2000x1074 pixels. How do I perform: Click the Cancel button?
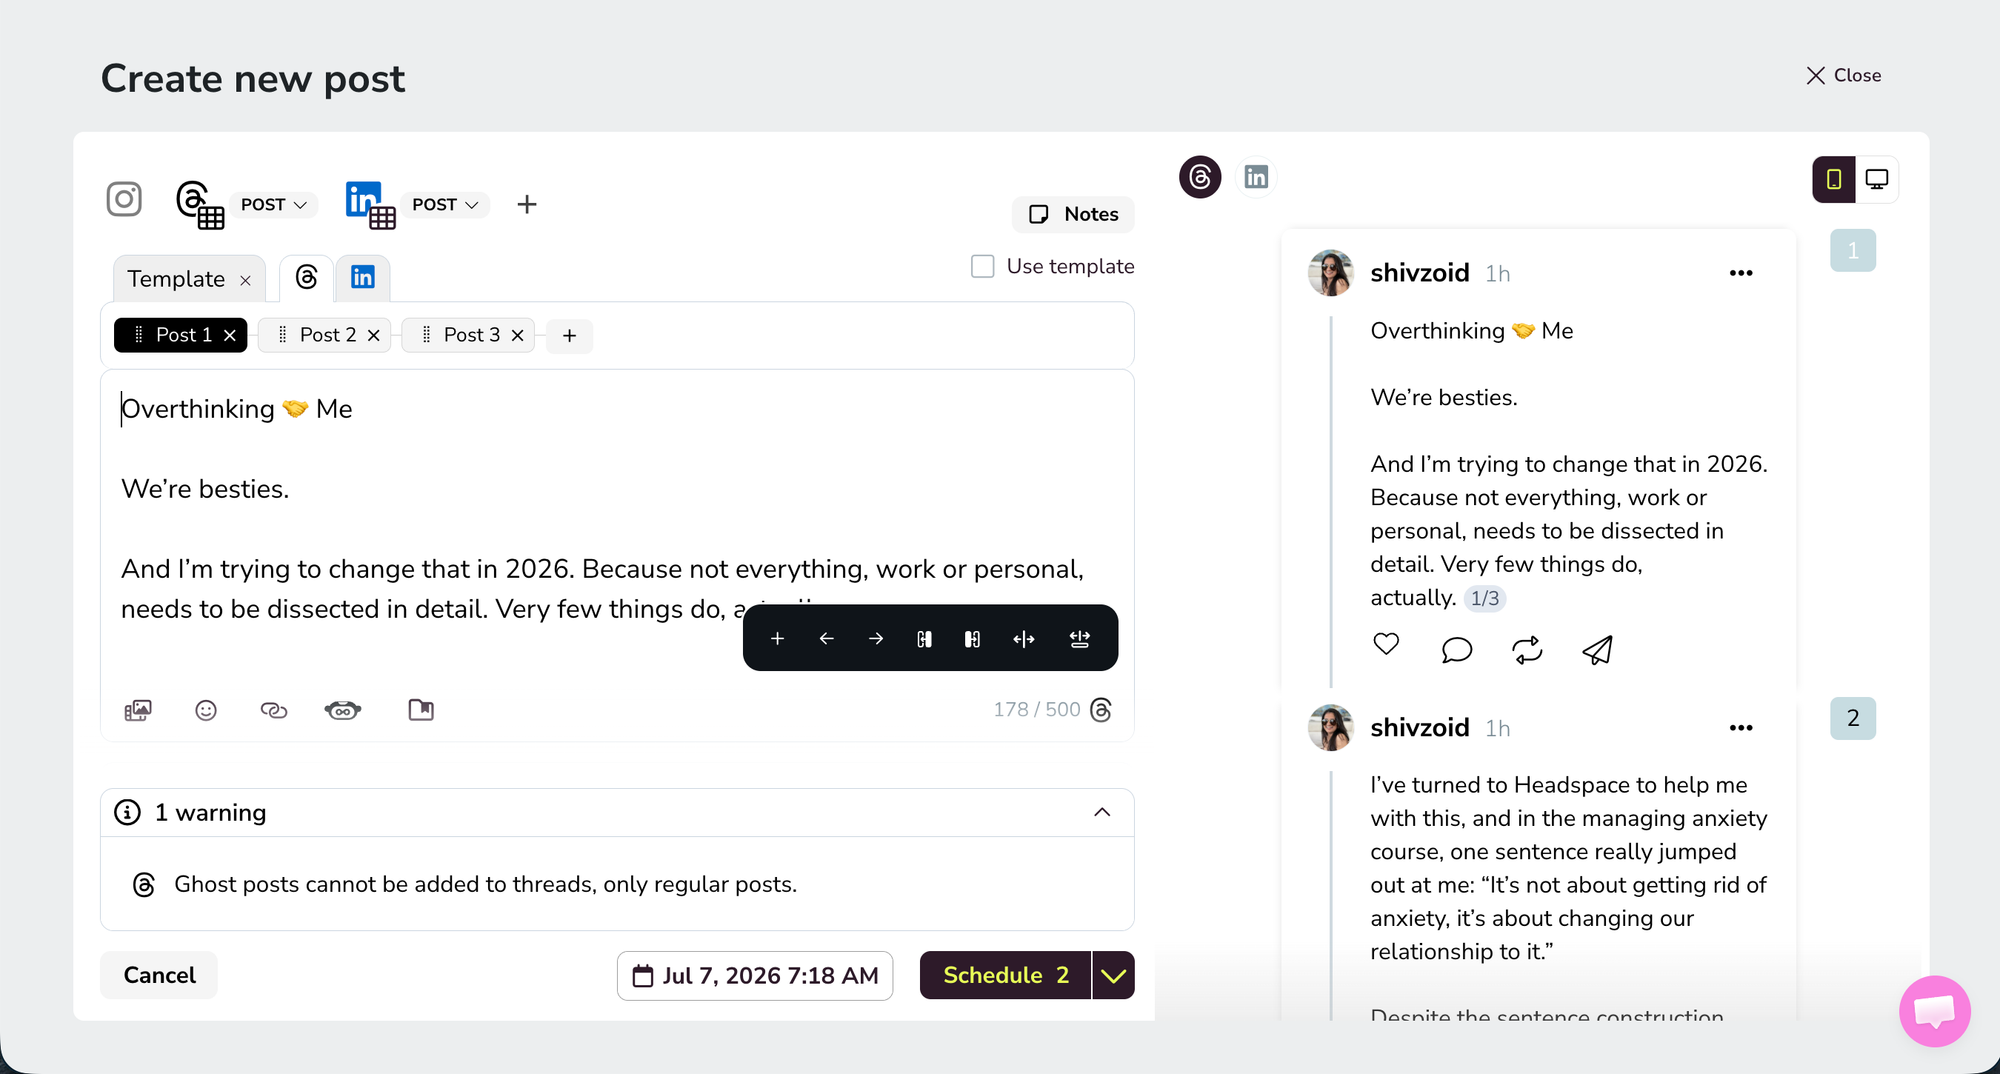(x=159, y=975)
